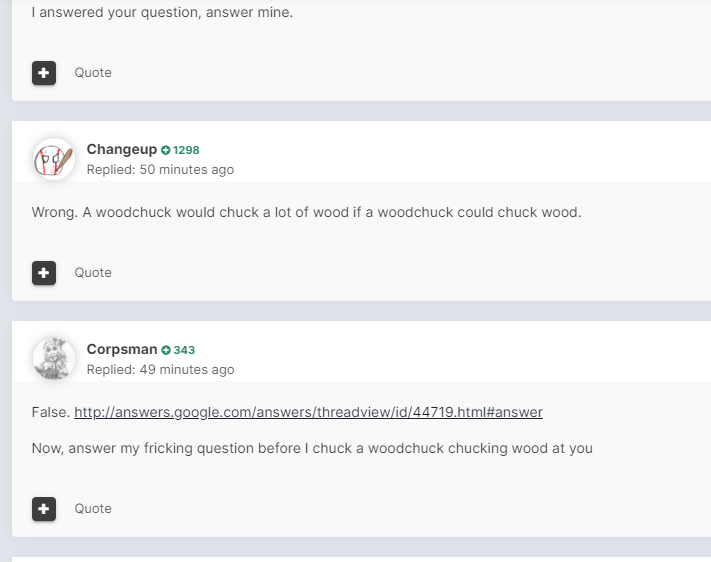
Task: Toggle multiquote plus on the topmost post
Action: click(44, 73)
